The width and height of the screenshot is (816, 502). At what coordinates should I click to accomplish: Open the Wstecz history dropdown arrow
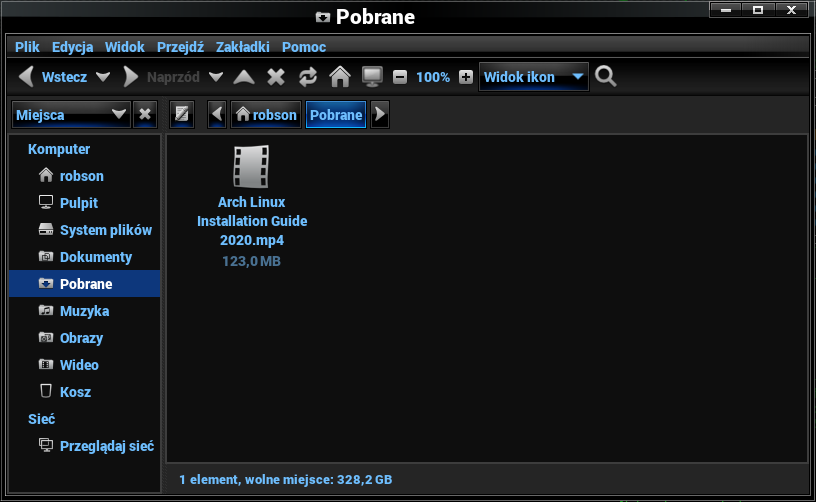pyautogui.click(x=103, y=77)
